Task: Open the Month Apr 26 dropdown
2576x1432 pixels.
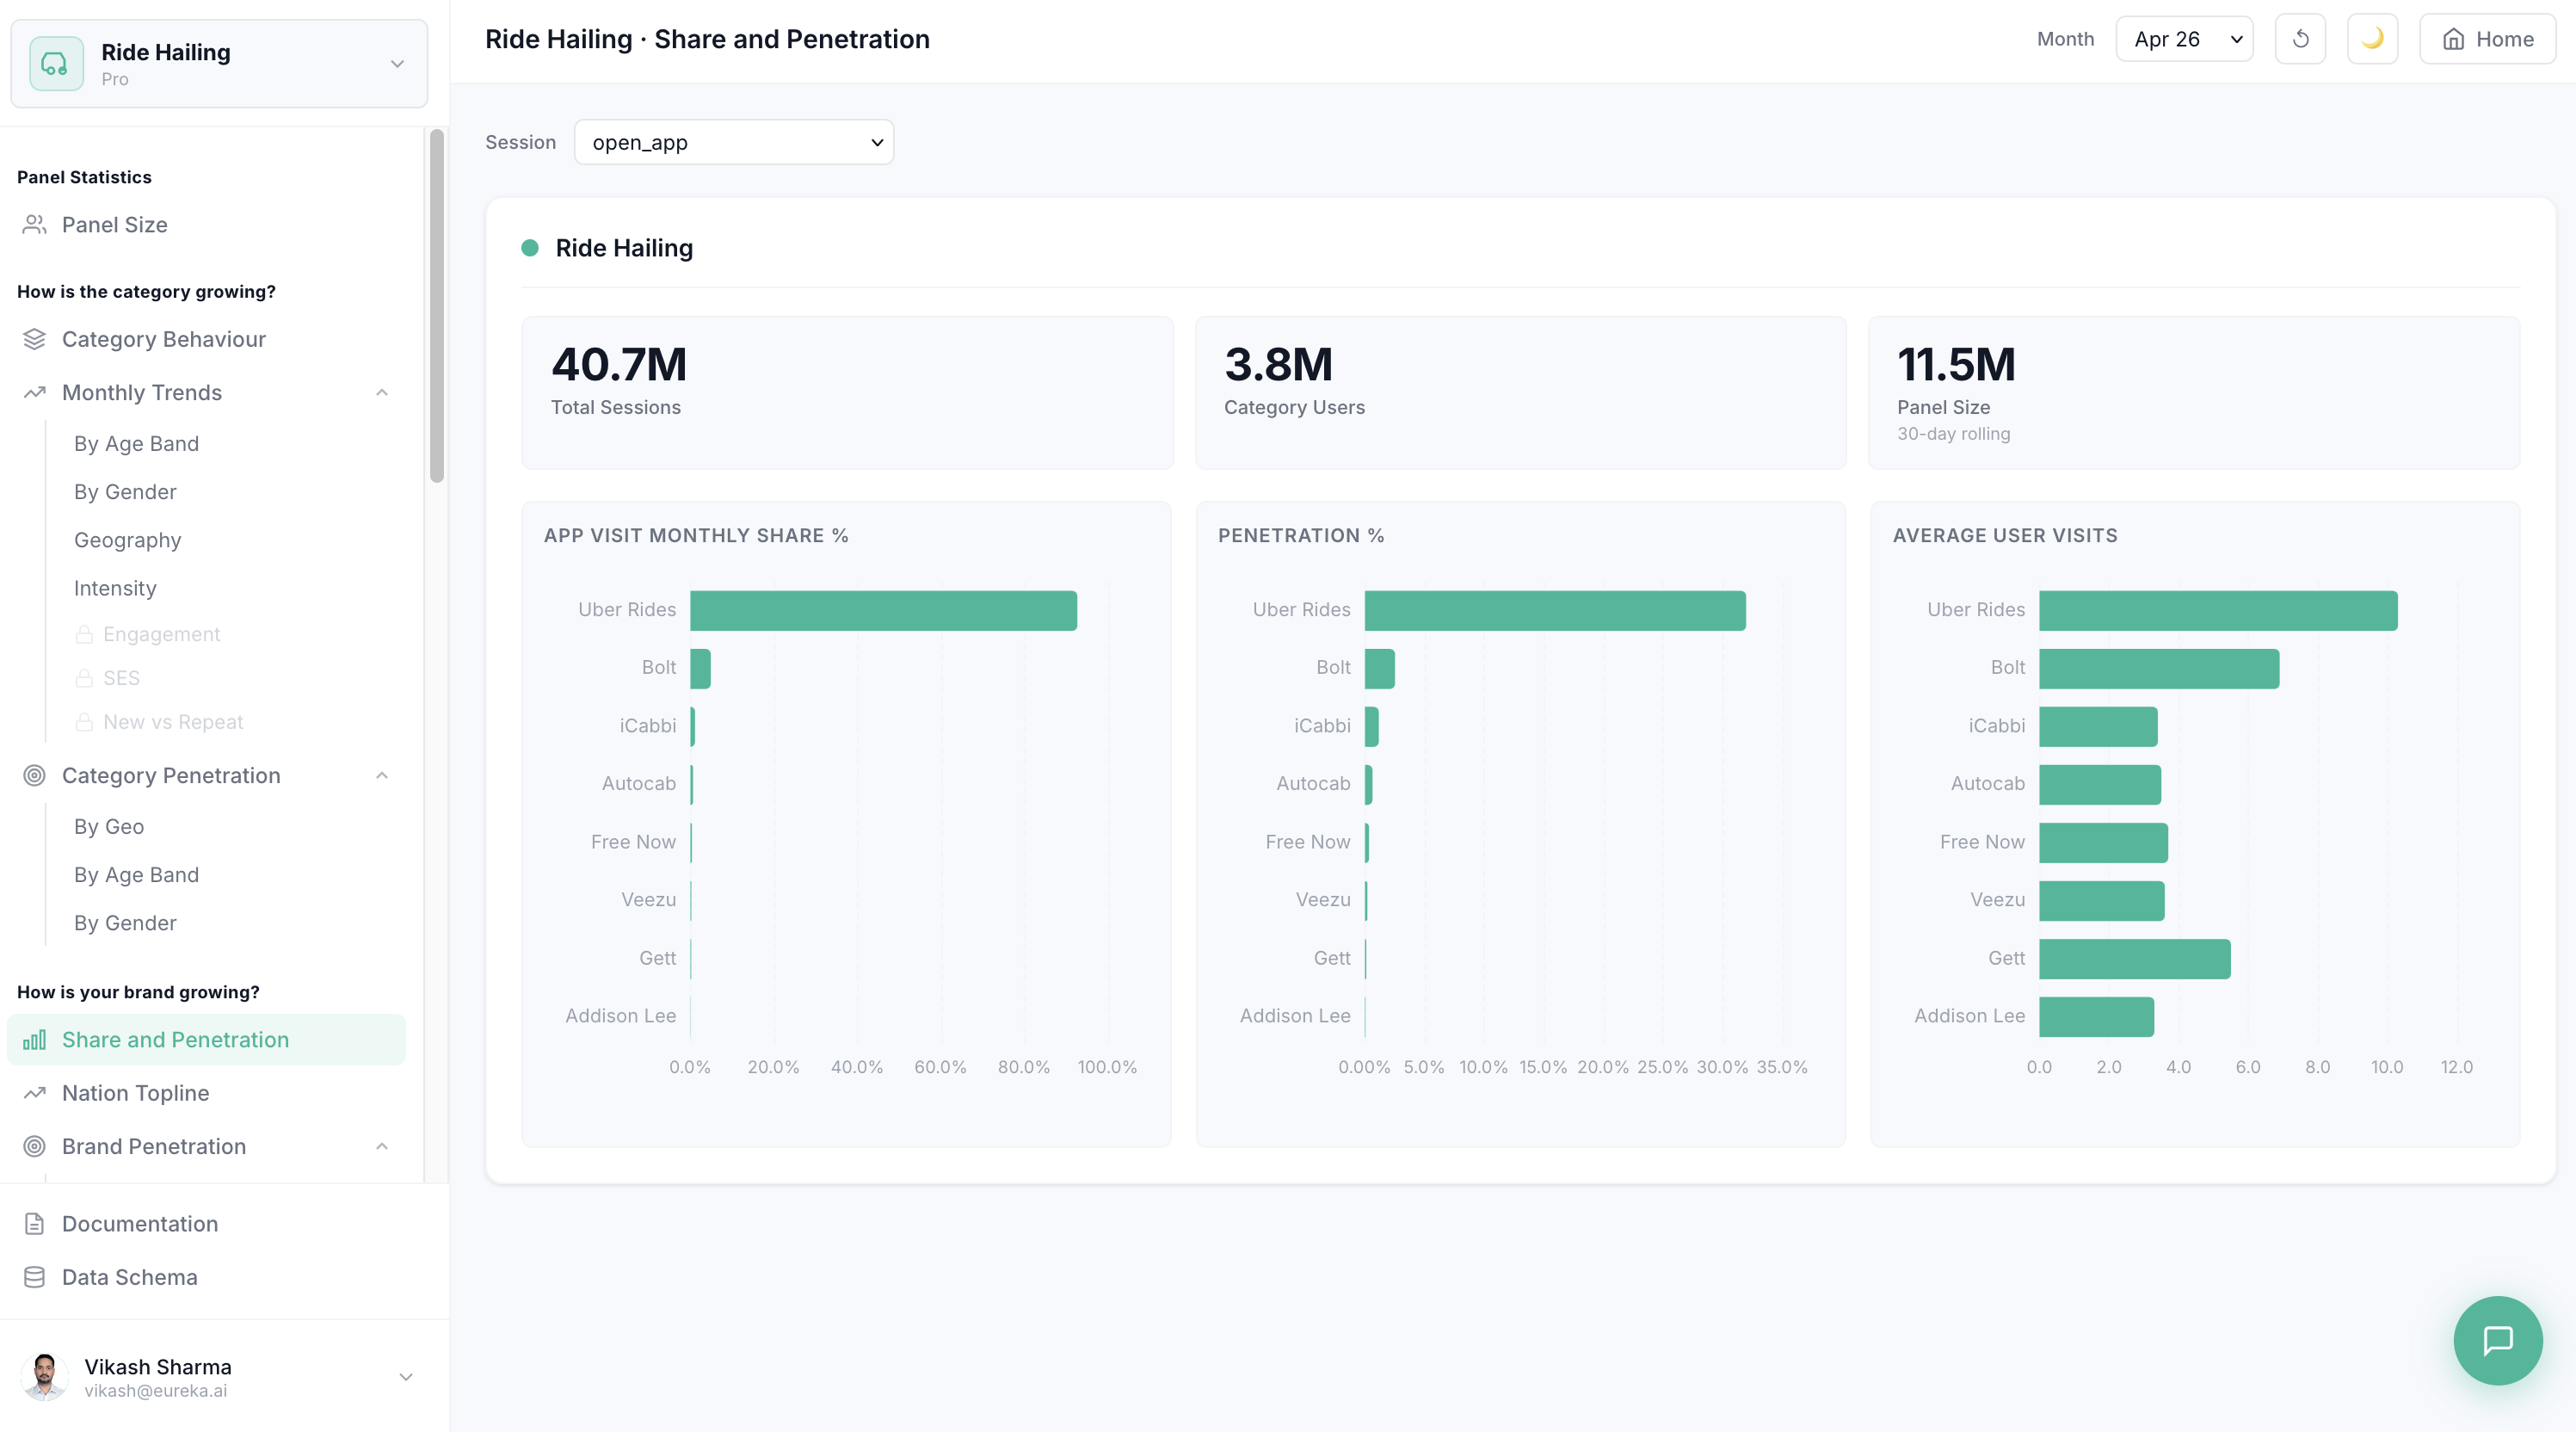Action: click(2184, 39)
